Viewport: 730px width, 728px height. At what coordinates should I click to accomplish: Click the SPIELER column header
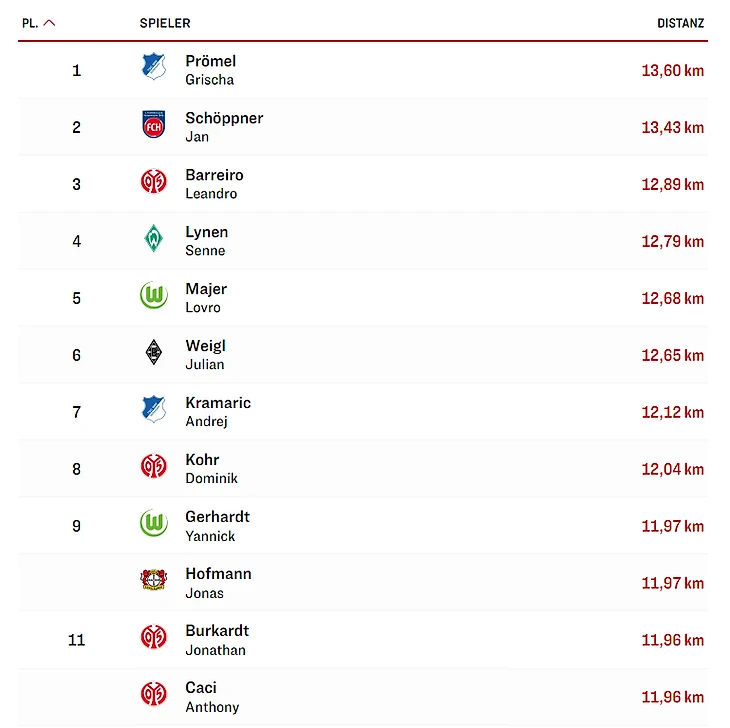[165, 23]
